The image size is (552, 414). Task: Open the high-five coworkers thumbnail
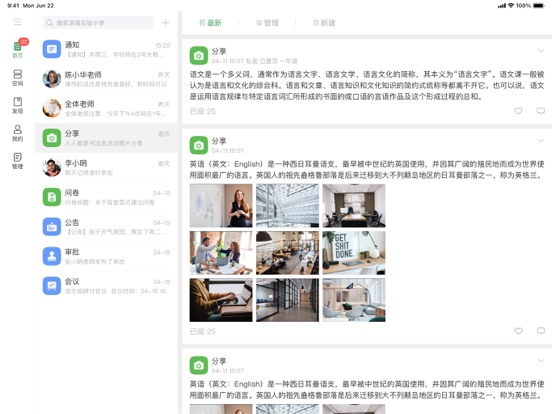(221, 253)
